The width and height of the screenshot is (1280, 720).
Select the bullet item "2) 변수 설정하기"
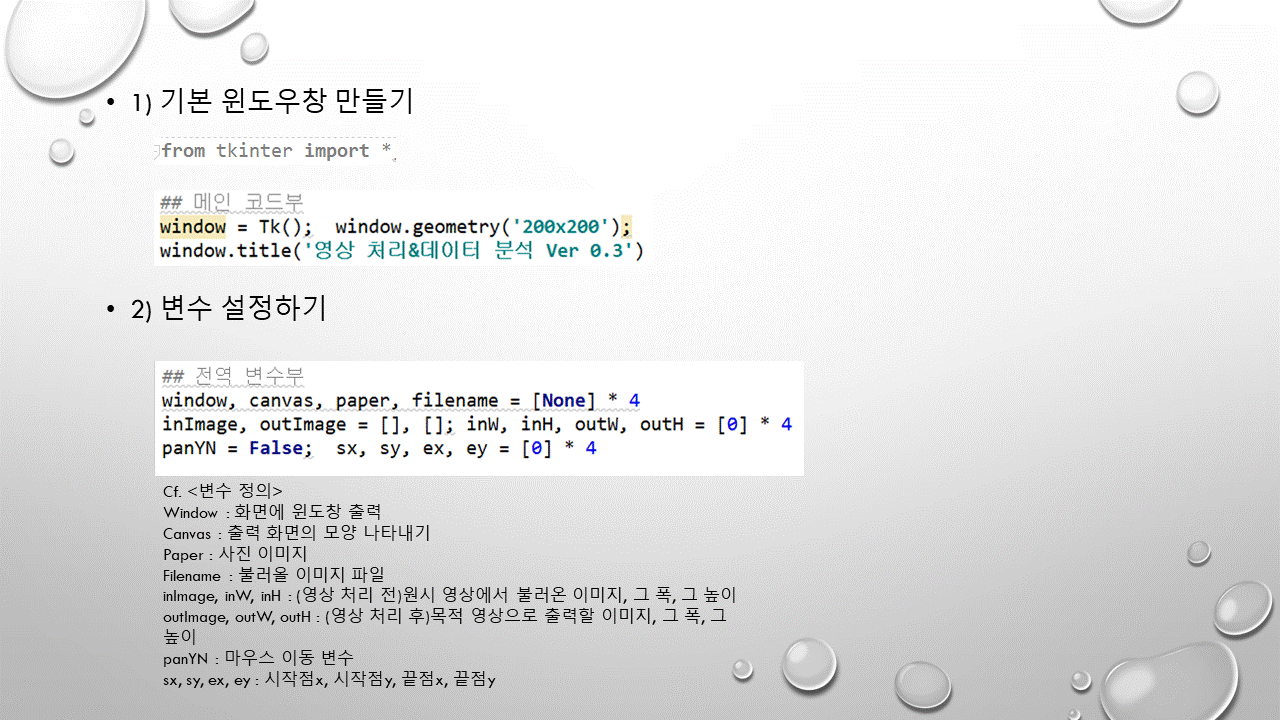coord(228,308)
